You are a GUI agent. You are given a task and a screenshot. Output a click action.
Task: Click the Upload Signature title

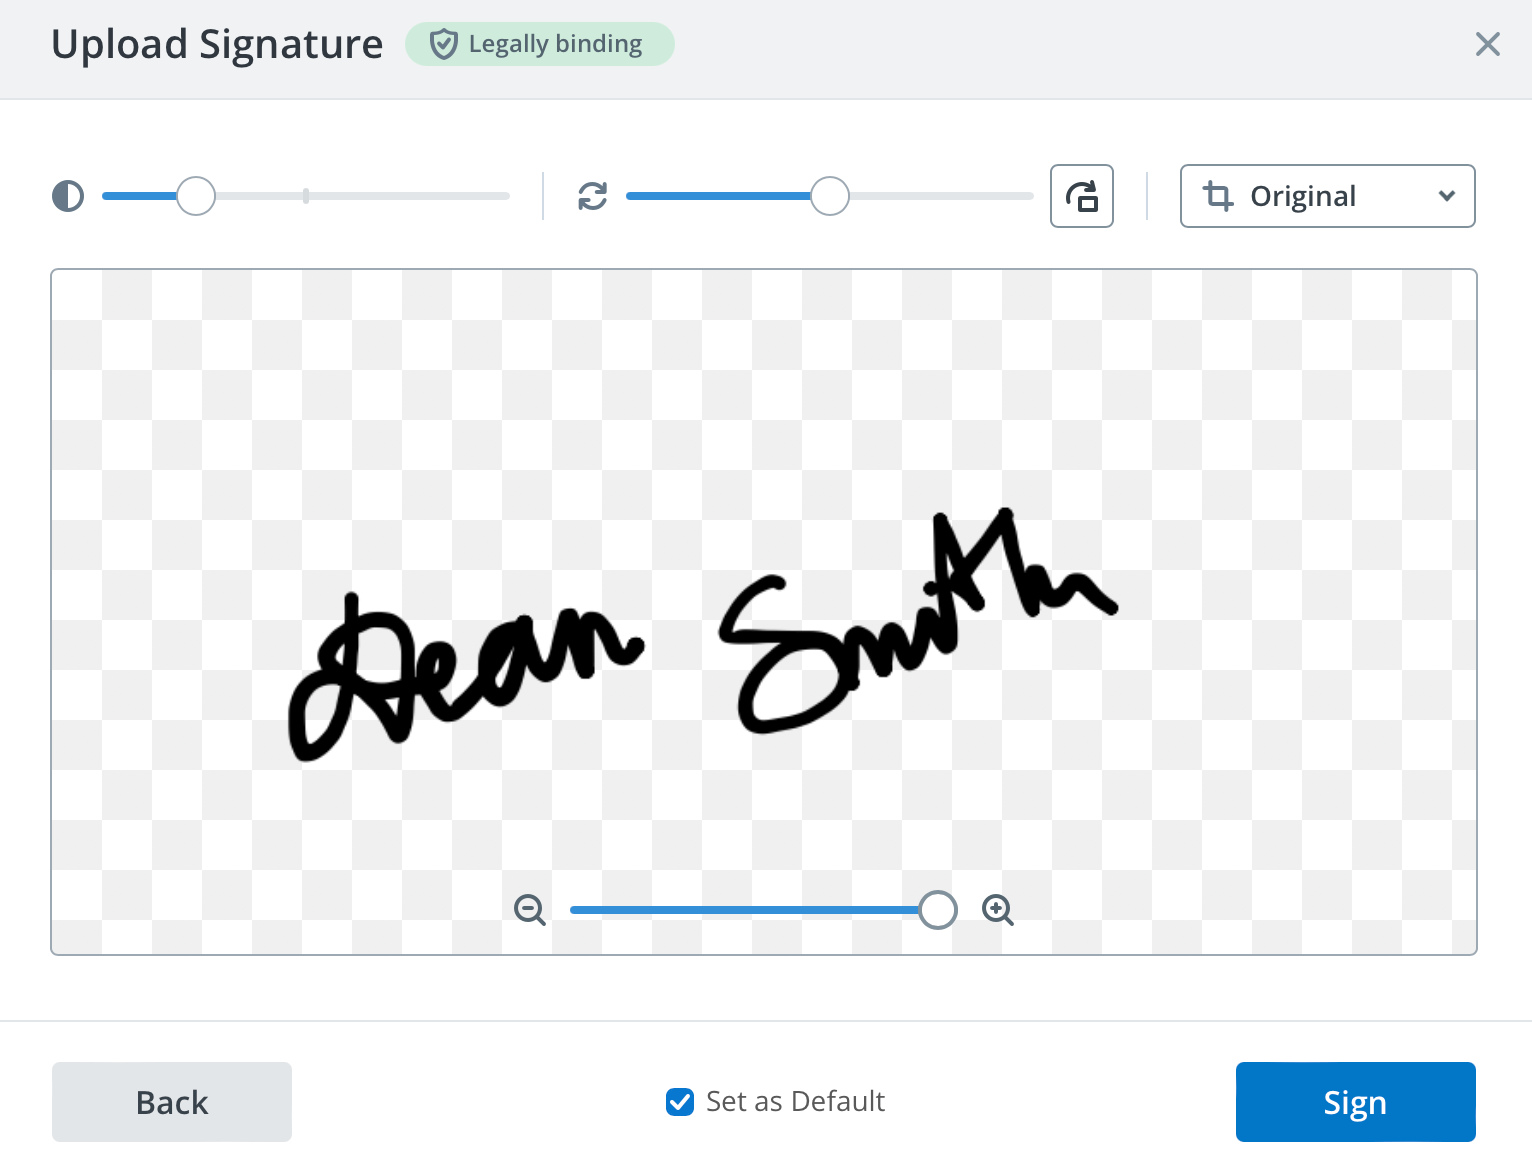click(x=217, y=44)
